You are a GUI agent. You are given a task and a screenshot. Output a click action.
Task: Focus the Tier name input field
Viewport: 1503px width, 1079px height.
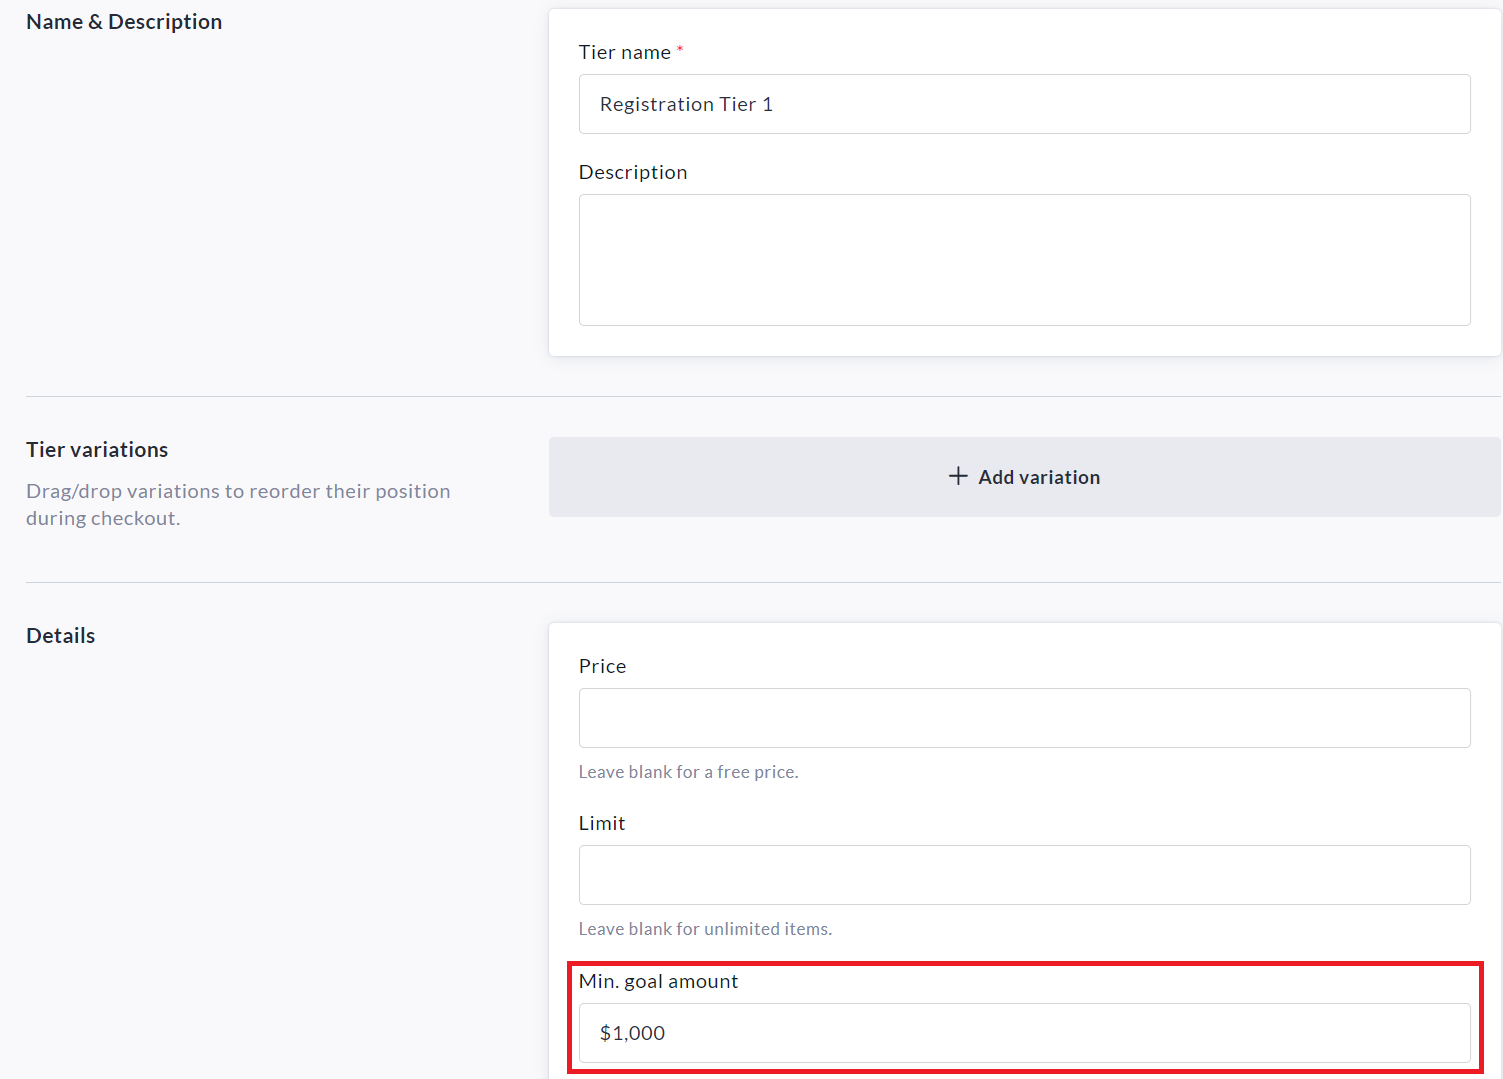1024,104
